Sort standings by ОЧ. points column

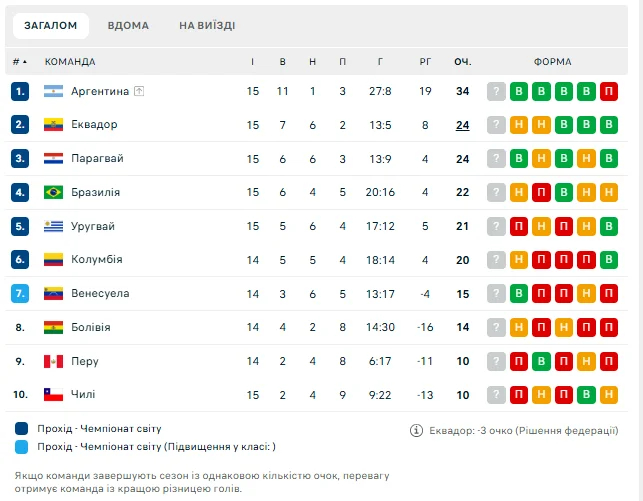(462, 62)
